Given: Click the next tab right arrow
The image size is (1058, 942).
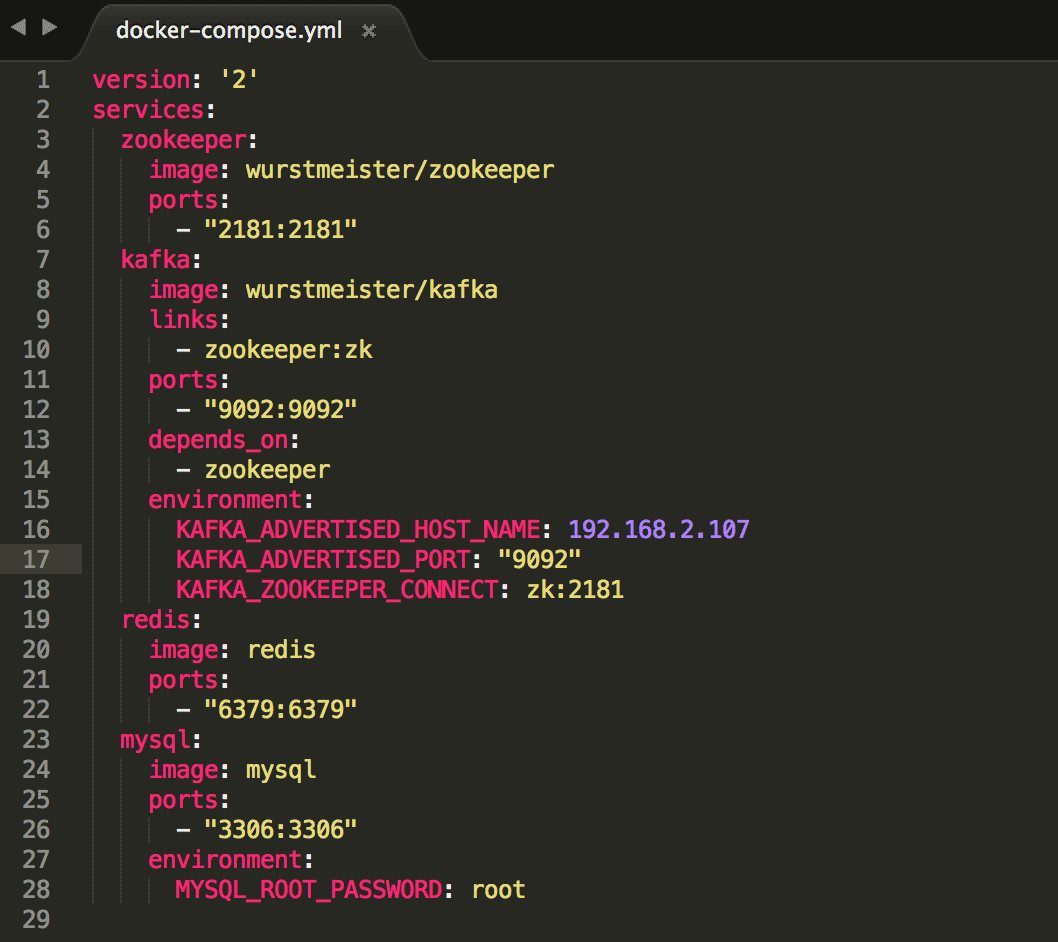Looking at the screenshot, I should [x=50, y=28].
